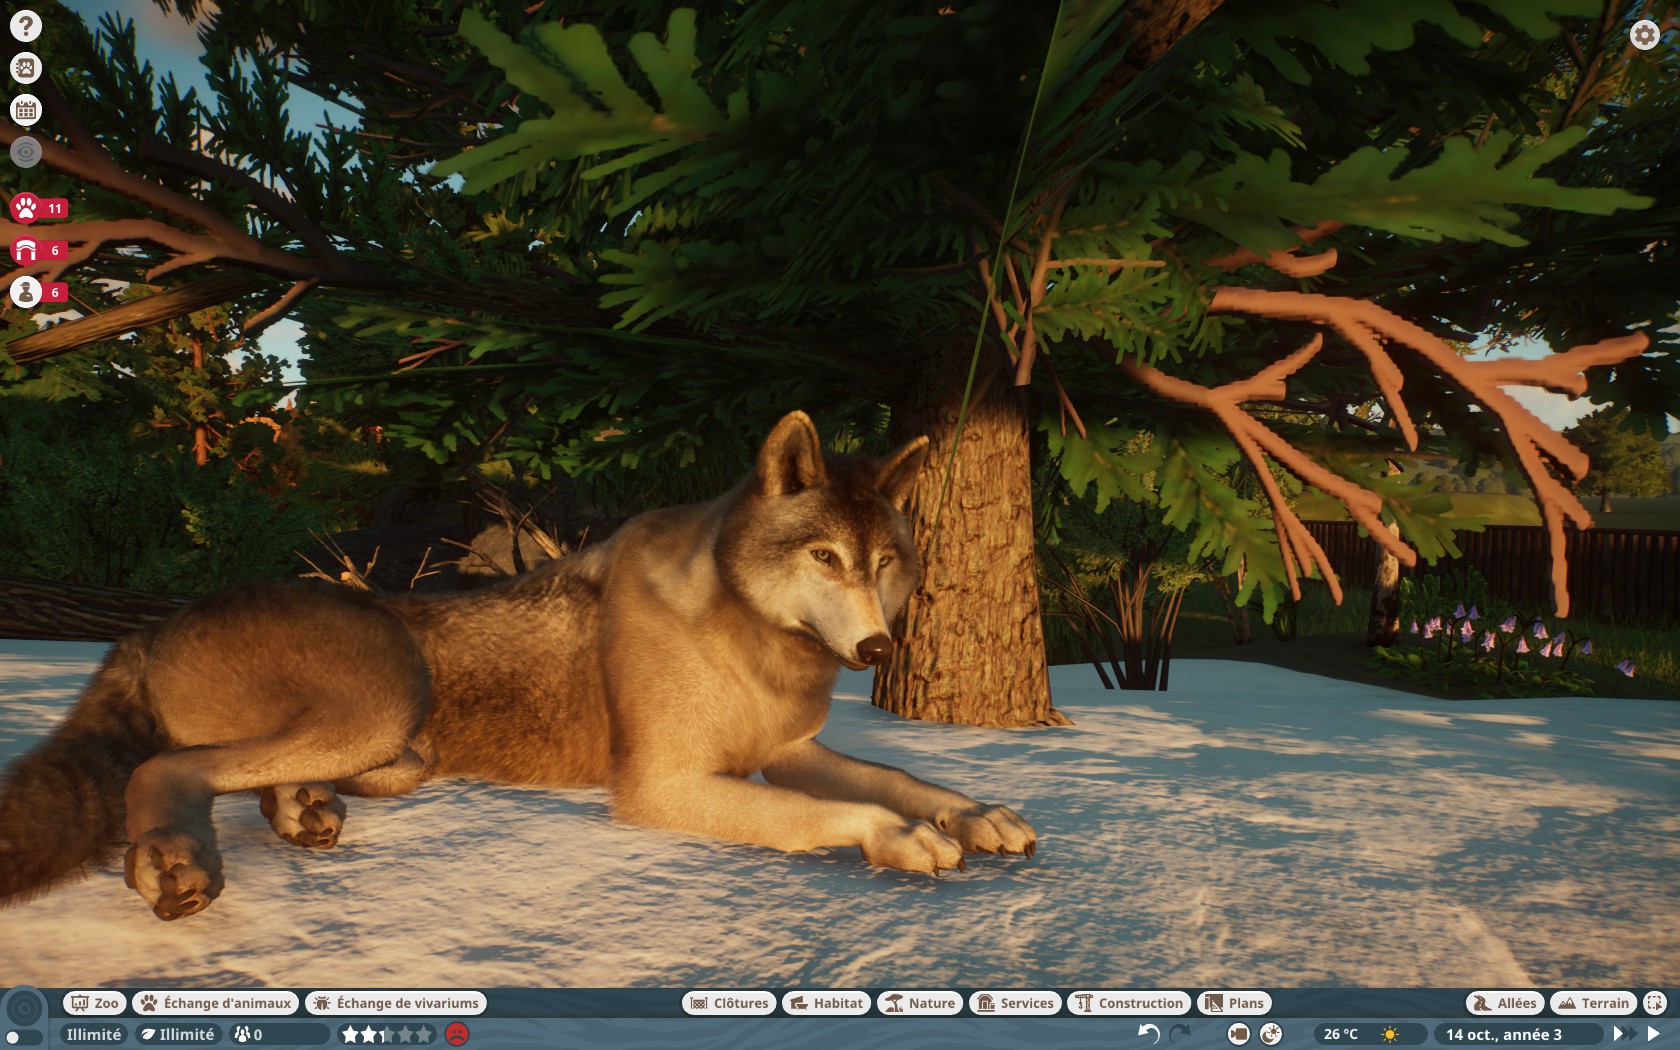Viewport: 1680px width, 1050px height.
Task: Open the Services build tab
Action: [1015, 1003]
